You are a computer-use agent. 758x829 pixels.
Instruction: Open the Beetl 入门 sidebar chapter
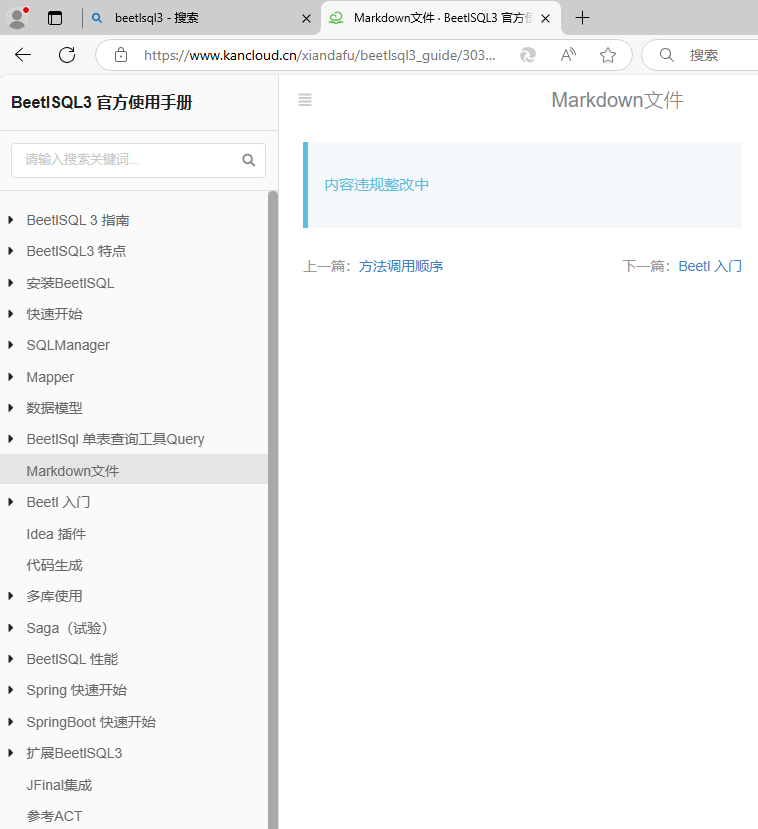(58, 502)
